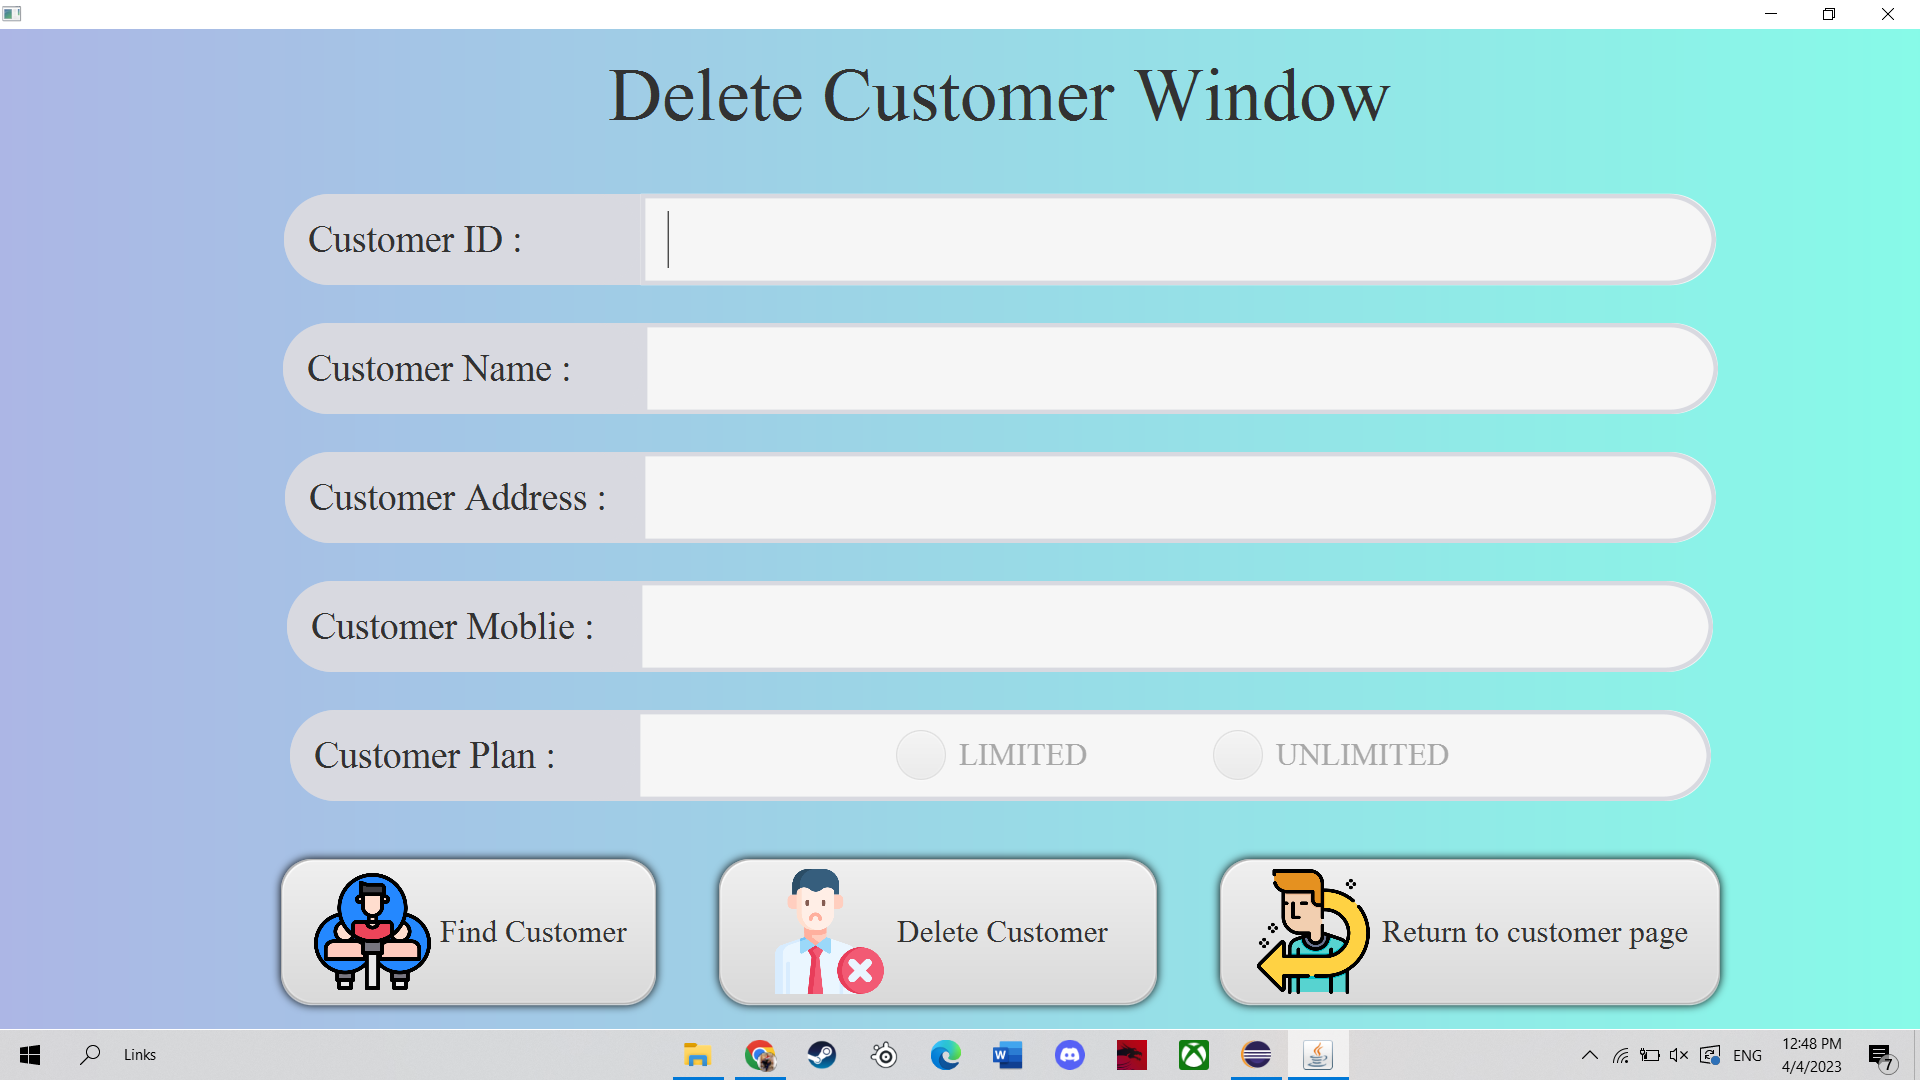This screenshot has width=1920, height=1080.
Task: Open Xbox app in taskbar
Action: tap(1193, 1055)
